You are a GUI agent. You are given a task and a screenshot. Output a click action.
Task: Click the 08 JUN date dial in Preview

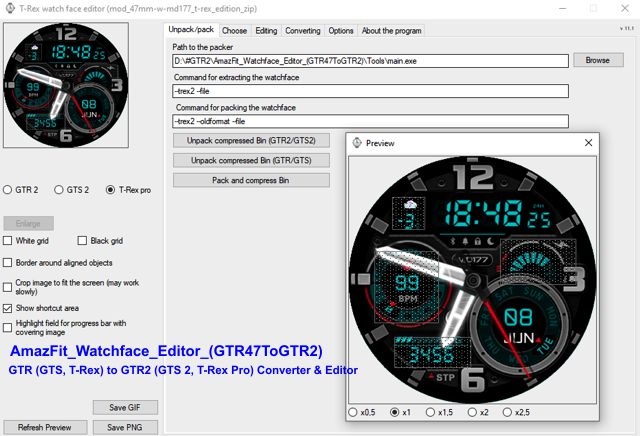click(518, 326)
